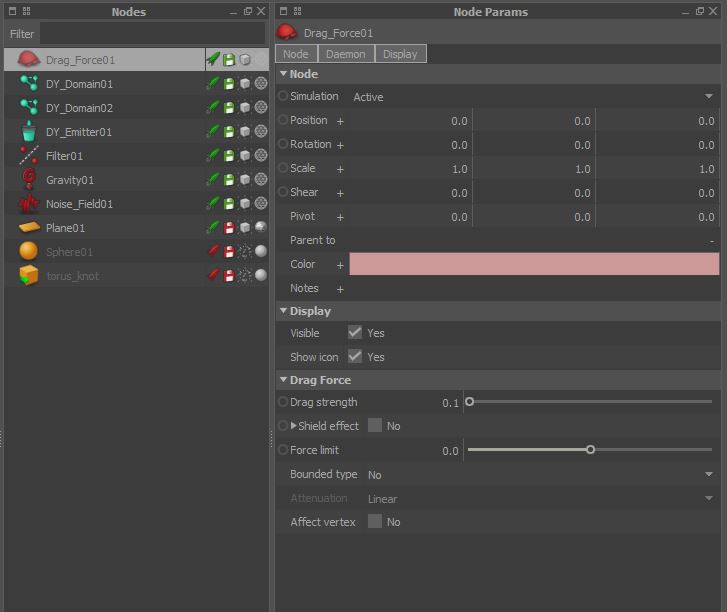This screenshot has width=727, height=612.
Task: Click the shaded sphere icon for torus_knot
Action: (260, 276)
